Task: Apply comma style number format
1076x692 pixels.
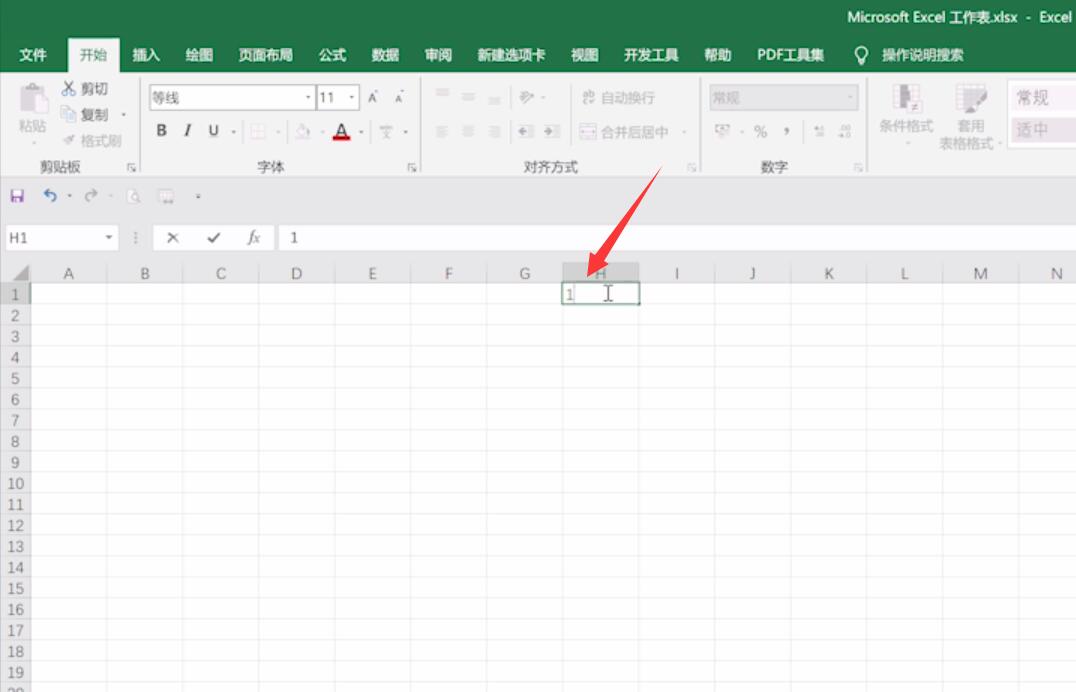Action: (786, 131)
